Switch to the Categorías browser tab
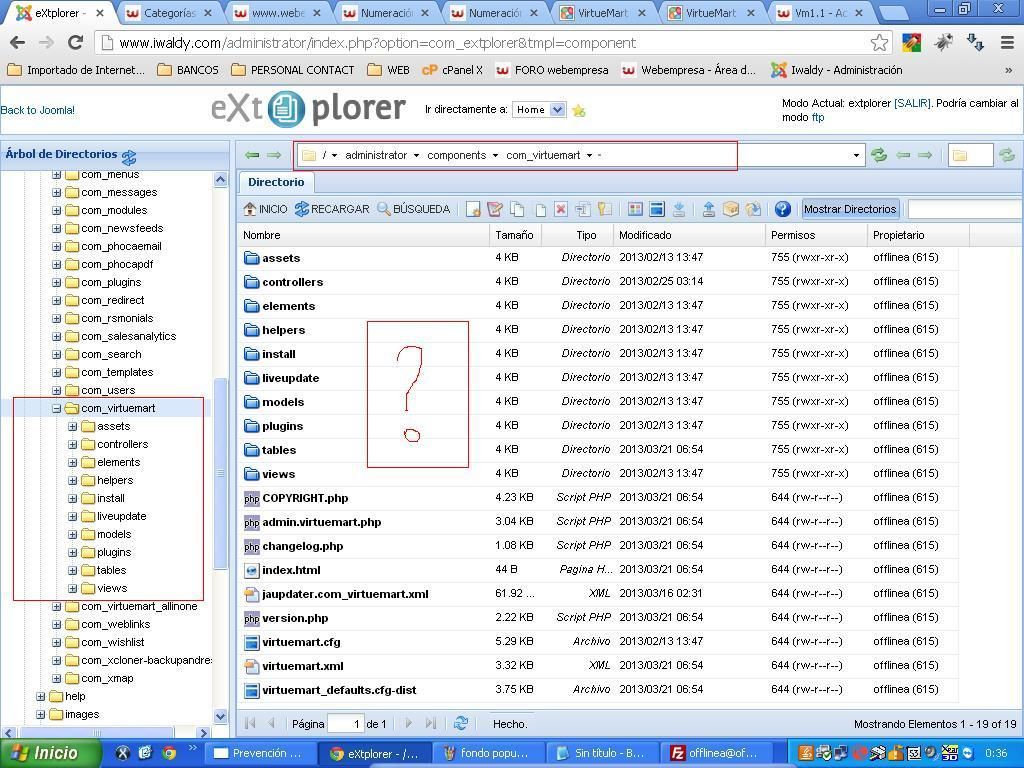 coord(169,12)
